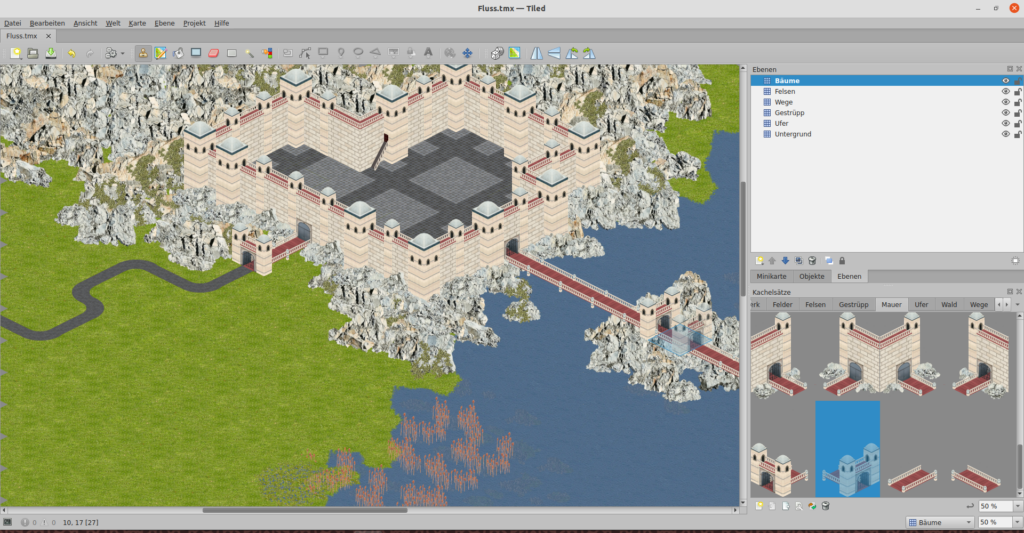Select the Stamp Brush tool
Image resolution: width=1024 pixels, height=533 pixels.
point(142,52)
